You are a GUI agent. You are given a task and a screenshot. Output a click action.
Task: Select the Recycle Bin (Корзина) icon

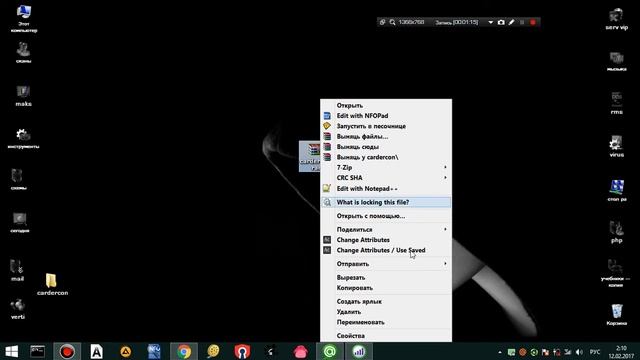(616, 314)
